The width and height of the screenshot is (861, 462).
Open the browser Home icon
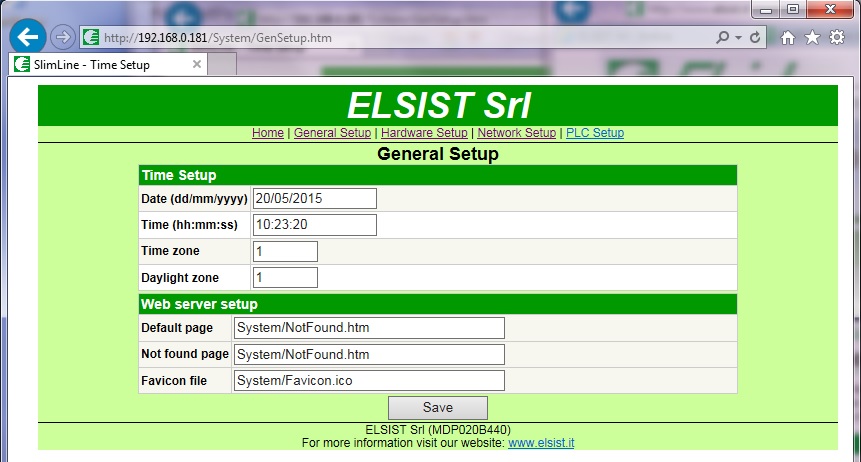pyautogui.click(x=788, y=37)
